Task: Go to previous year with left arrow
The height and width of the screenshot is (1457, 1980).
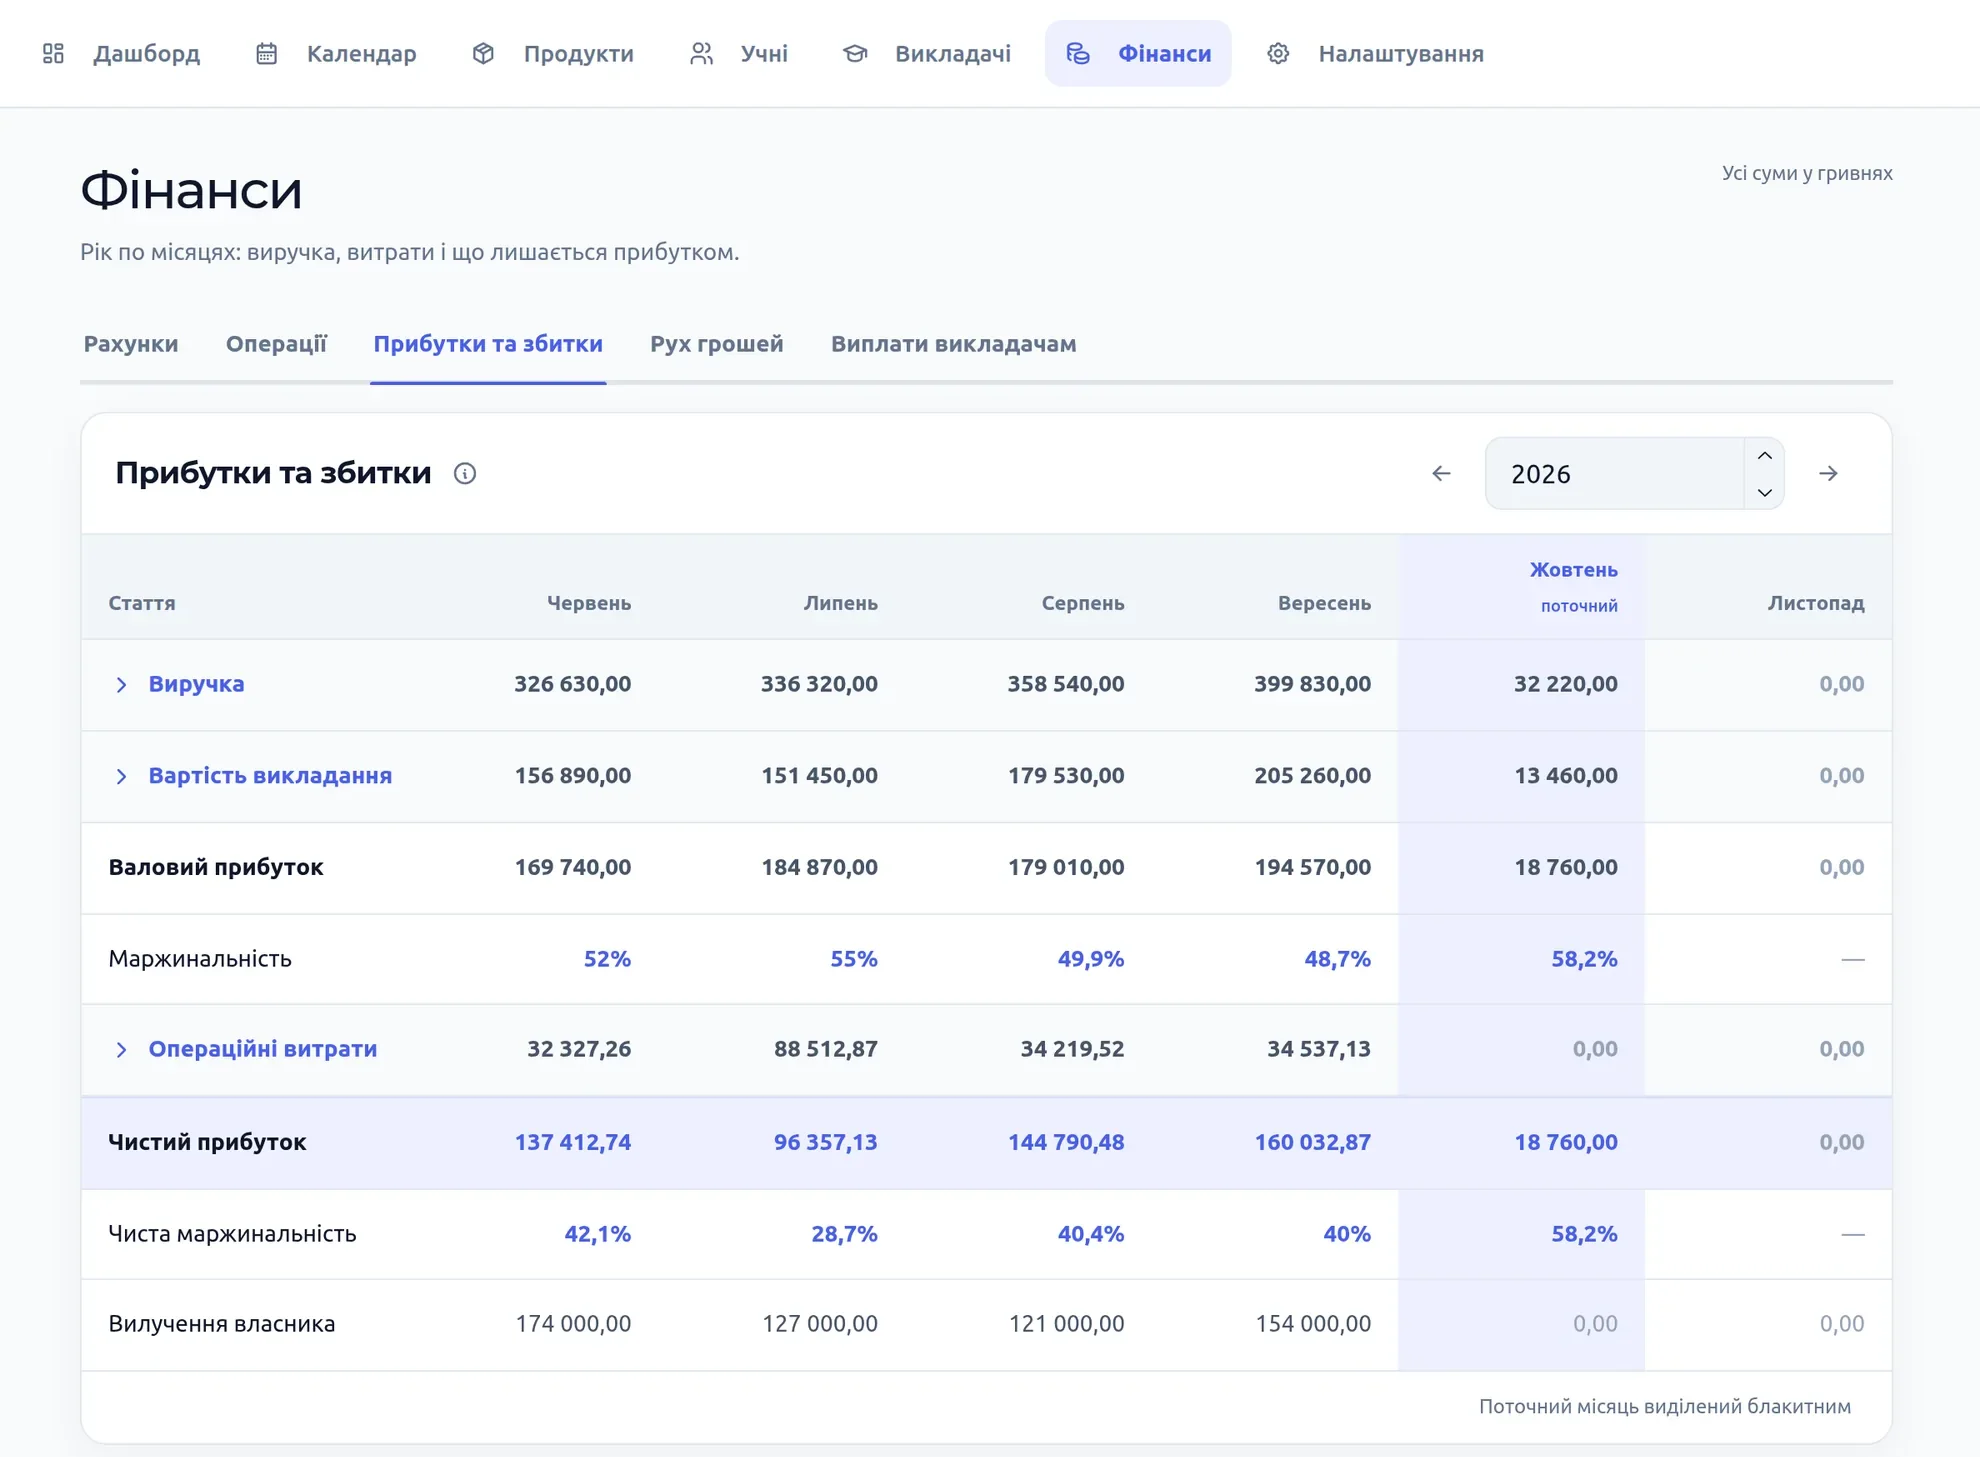Action: pyautogui.click(x=1441, y=473)
